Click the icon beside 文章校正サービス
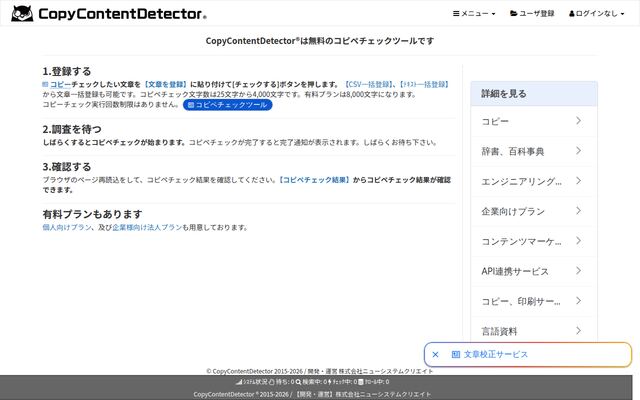 (456, 355)
